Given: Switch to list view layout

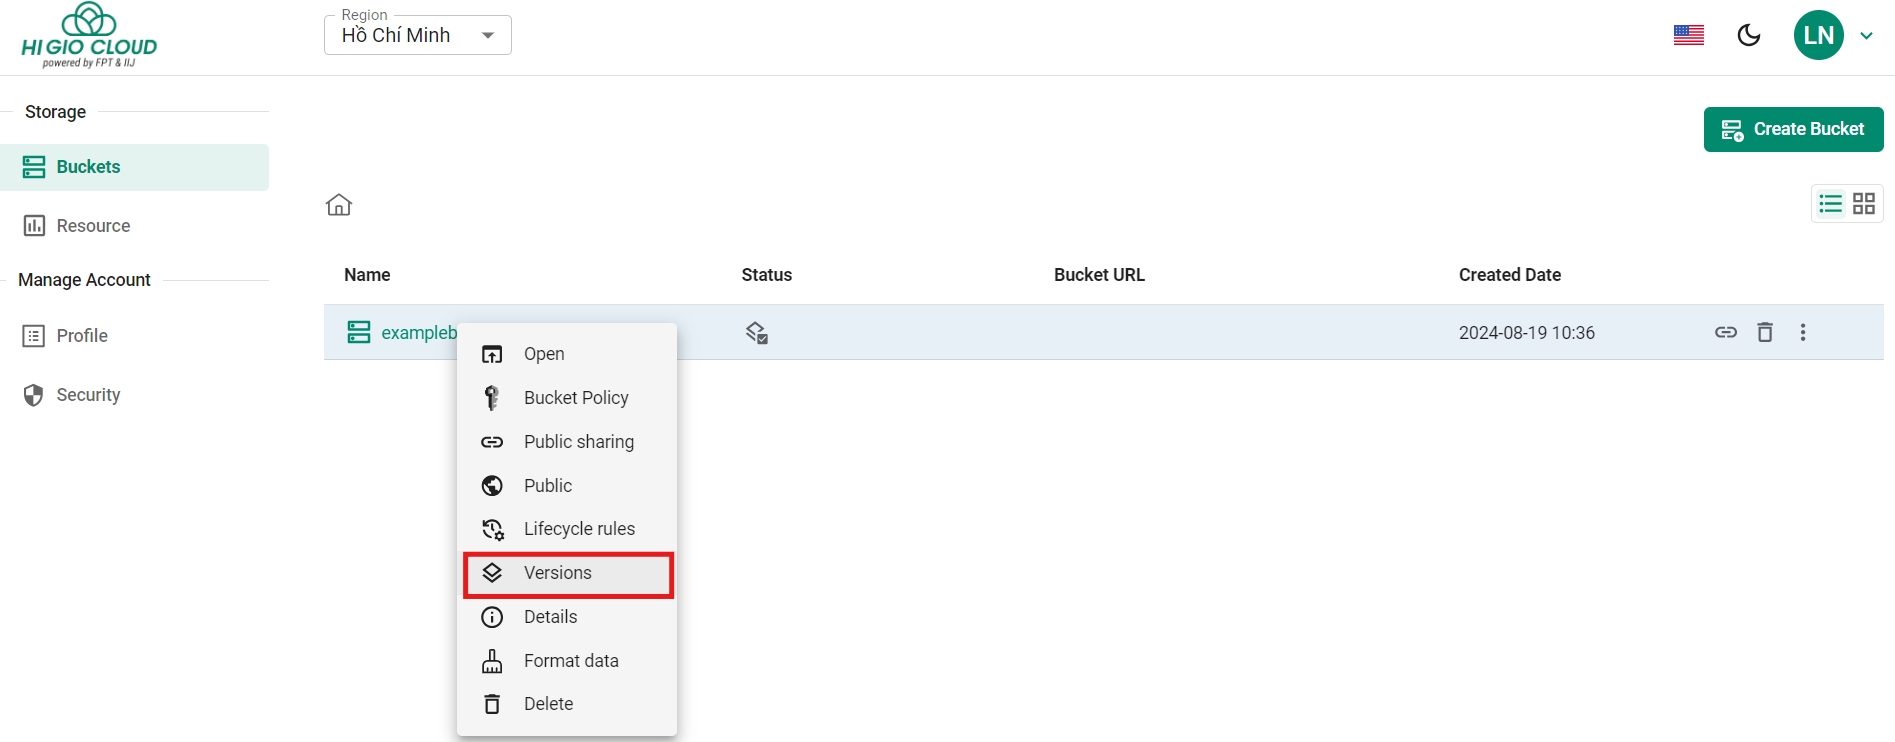Looking at the screenshot, I should click(1830, 204).
